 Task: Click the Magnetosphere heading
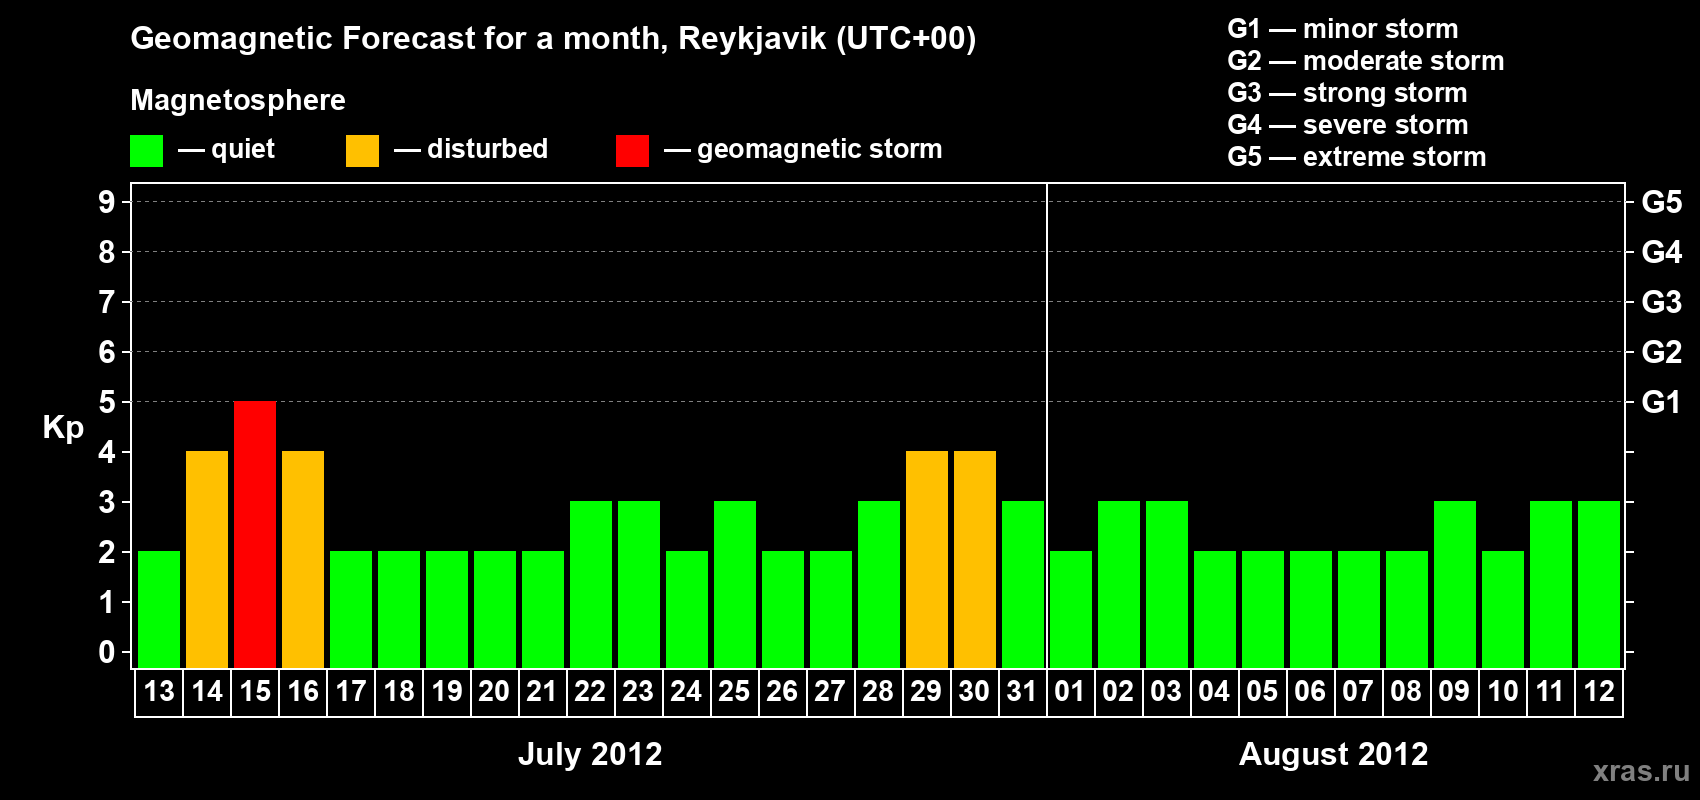coord(238,101)
